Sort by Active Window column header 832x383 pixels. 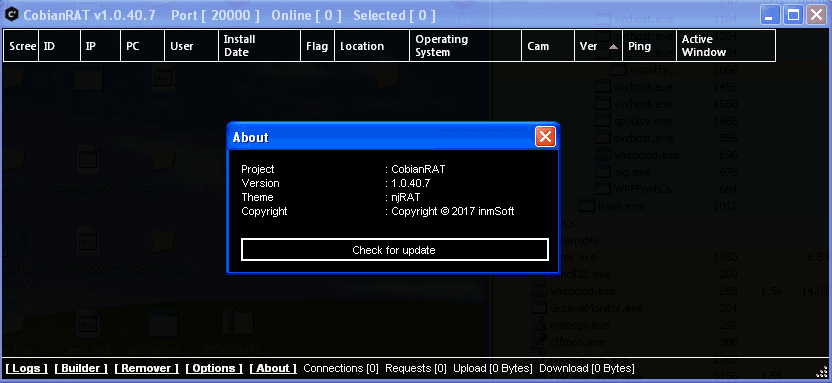click(x=726, y=46)
